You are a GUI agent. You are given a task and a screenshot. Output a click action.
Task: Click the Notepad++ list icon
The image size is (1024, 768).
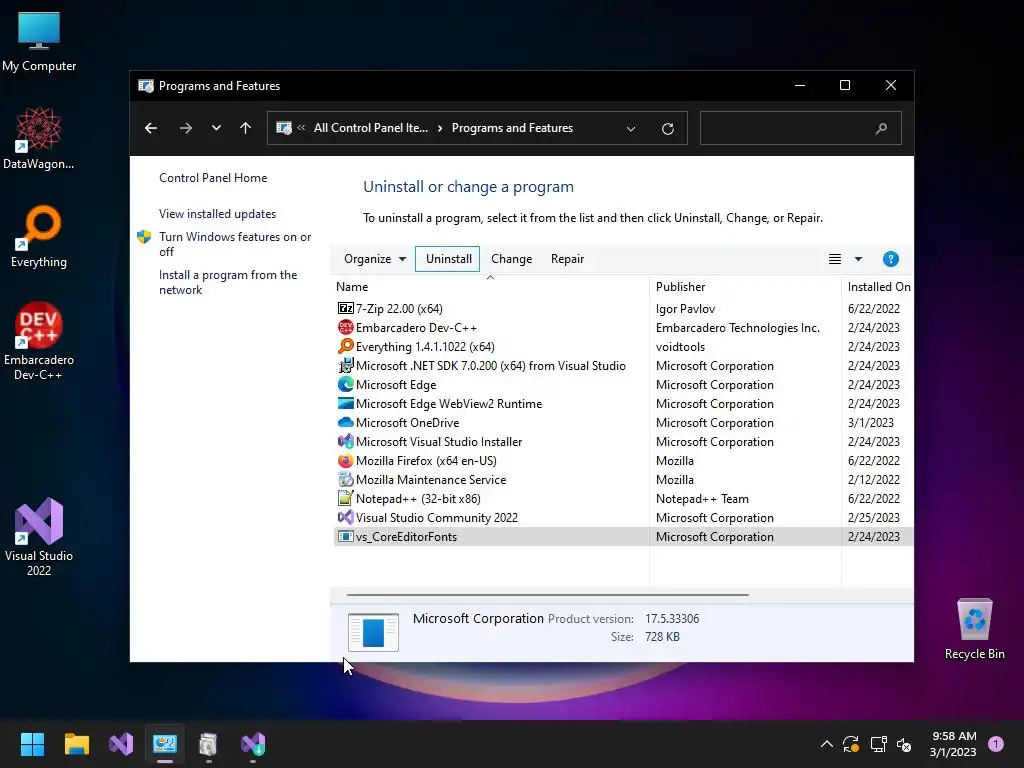[x=345, y=498]
